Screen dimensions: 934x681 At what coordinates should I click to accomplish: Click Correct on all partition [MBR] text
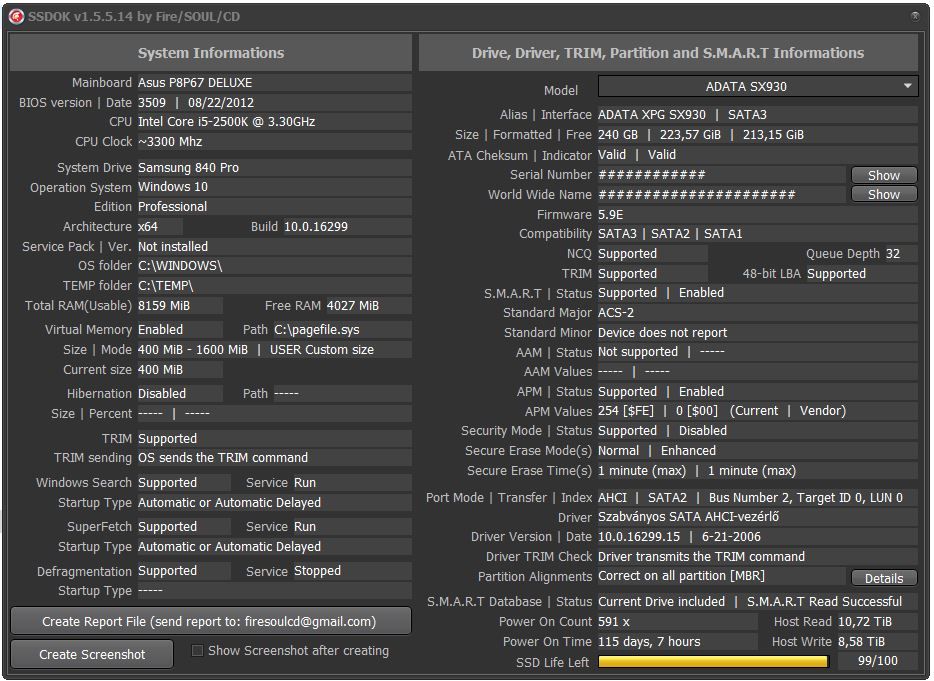681,576
